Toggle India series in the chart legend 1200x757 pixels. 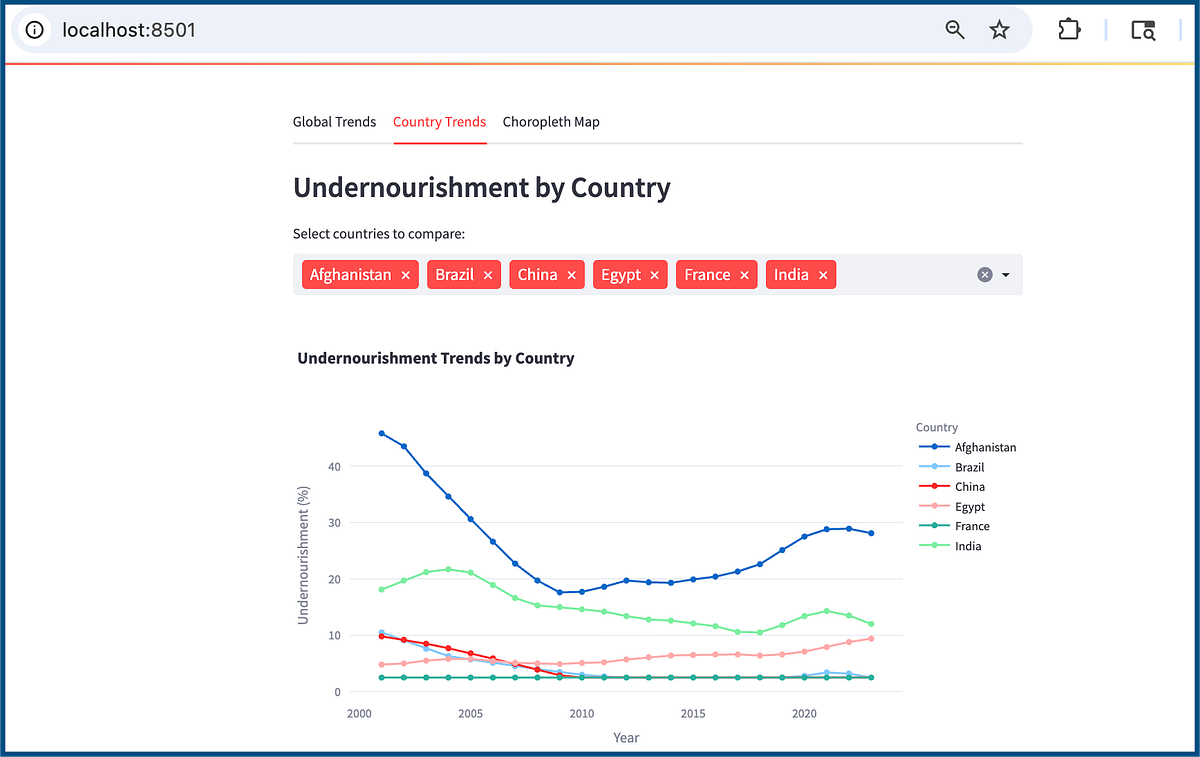949,546
